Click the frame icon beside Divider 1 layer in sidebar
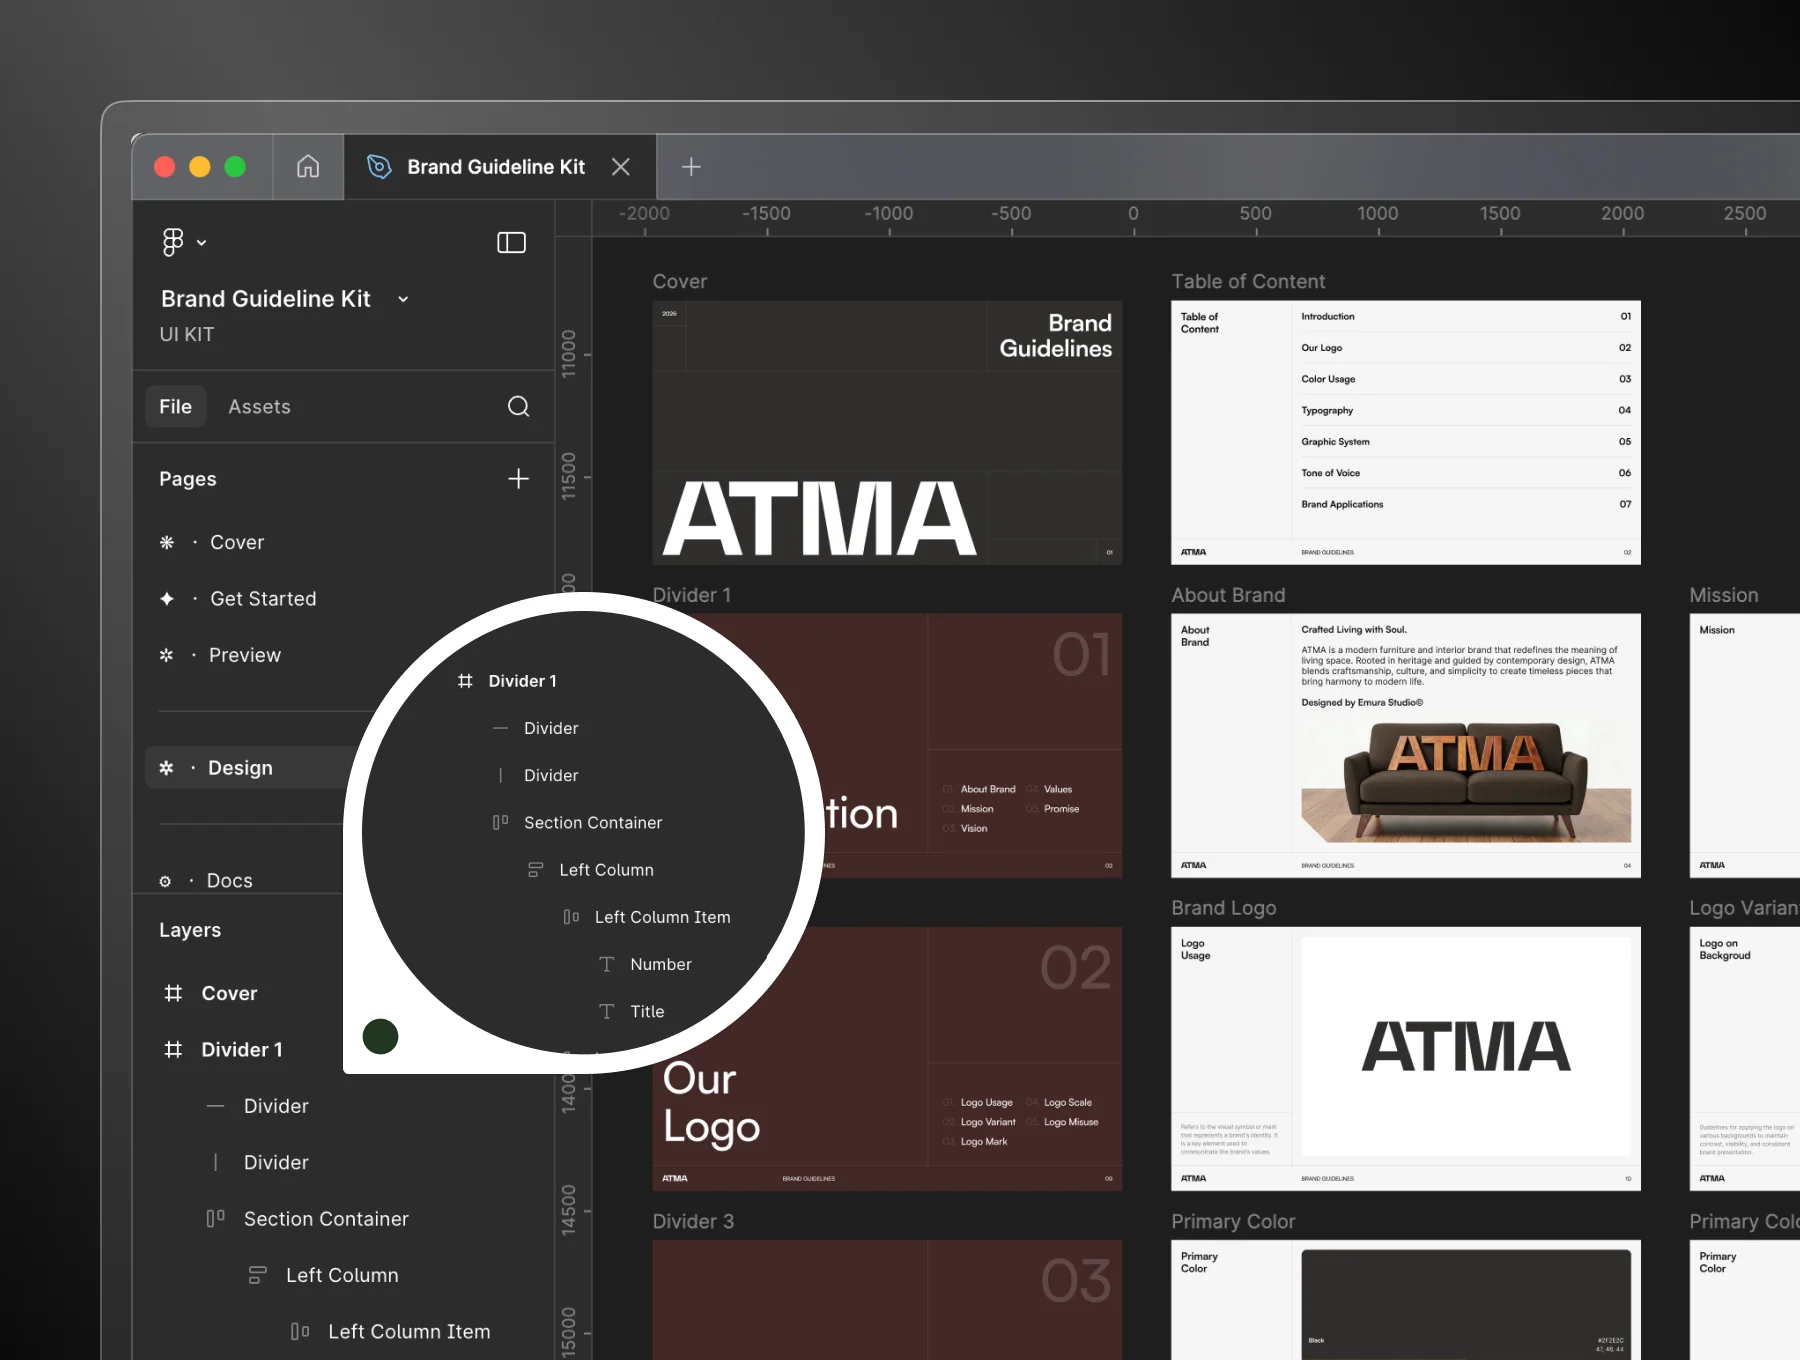Image resolution: width=1800 pixels, height=1360 pixels. coord(173,1049)
